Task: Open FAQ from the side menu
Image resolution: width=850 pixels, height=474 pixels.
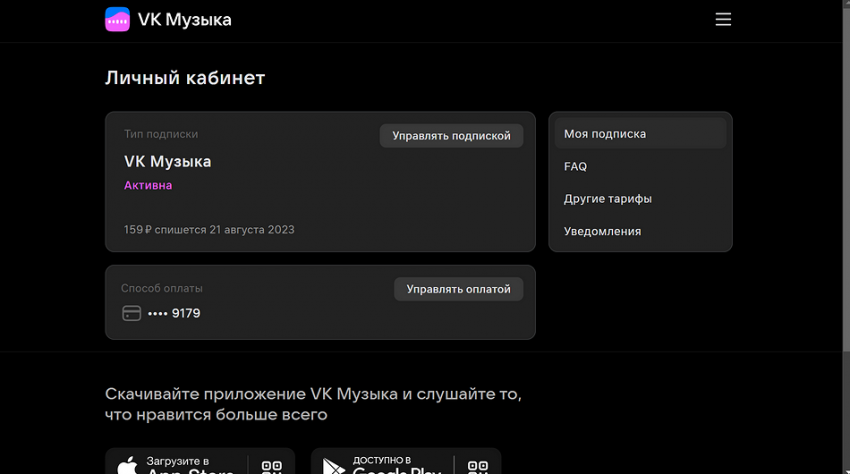Action: pyautogui.click(x=575, y=167)
